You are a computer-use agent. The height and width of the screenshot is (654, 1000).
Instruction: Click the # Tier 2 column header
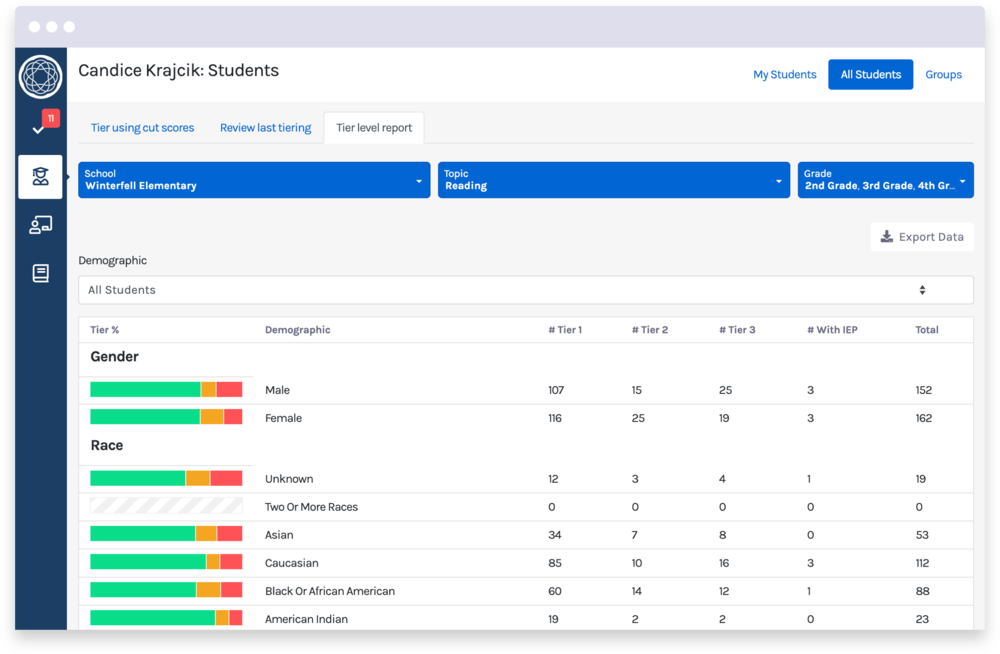tap(650, 330)
